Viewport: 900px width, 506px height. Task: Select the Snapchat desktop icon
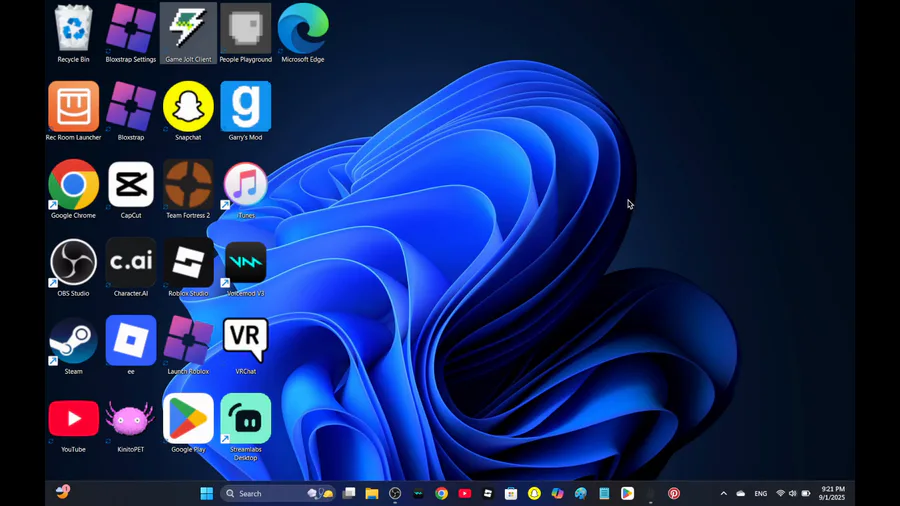point(188,111)
